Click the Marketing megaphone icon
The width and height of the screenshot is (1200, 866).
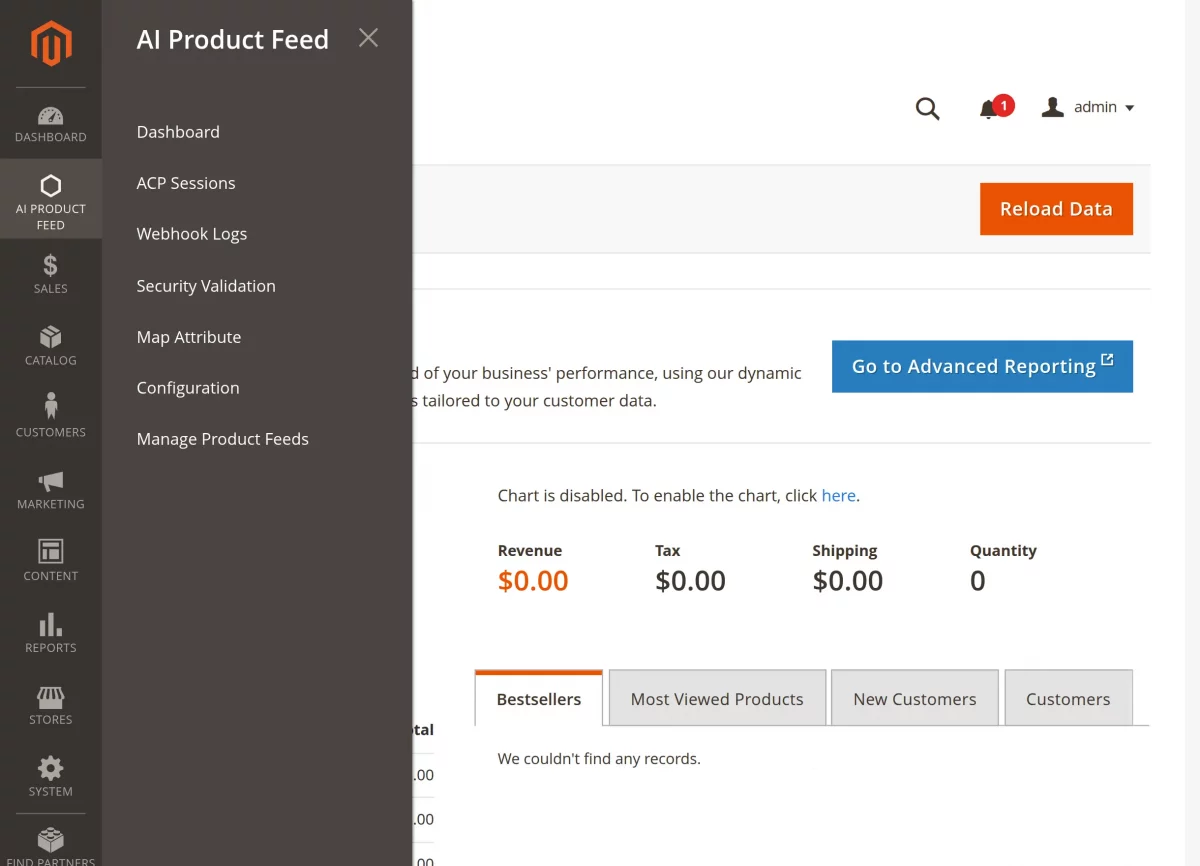pyautogui.click(x=50, y=487)
